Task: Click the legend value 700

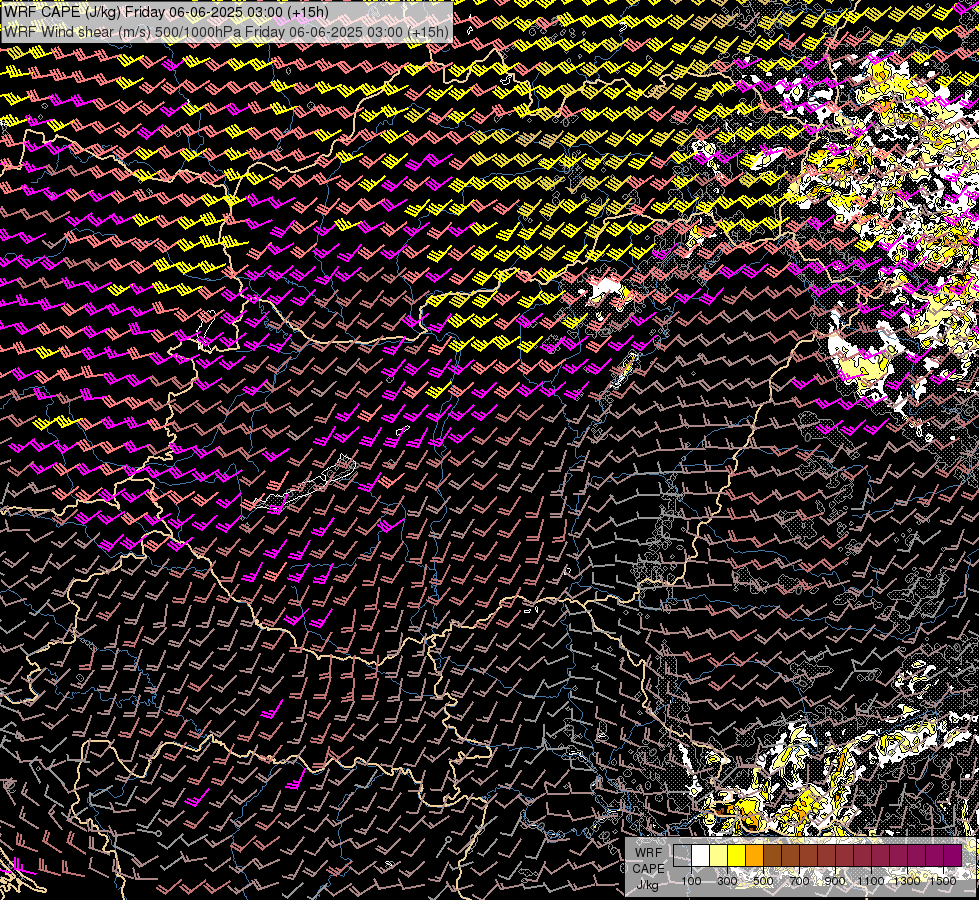Action: tap(799, 881)
